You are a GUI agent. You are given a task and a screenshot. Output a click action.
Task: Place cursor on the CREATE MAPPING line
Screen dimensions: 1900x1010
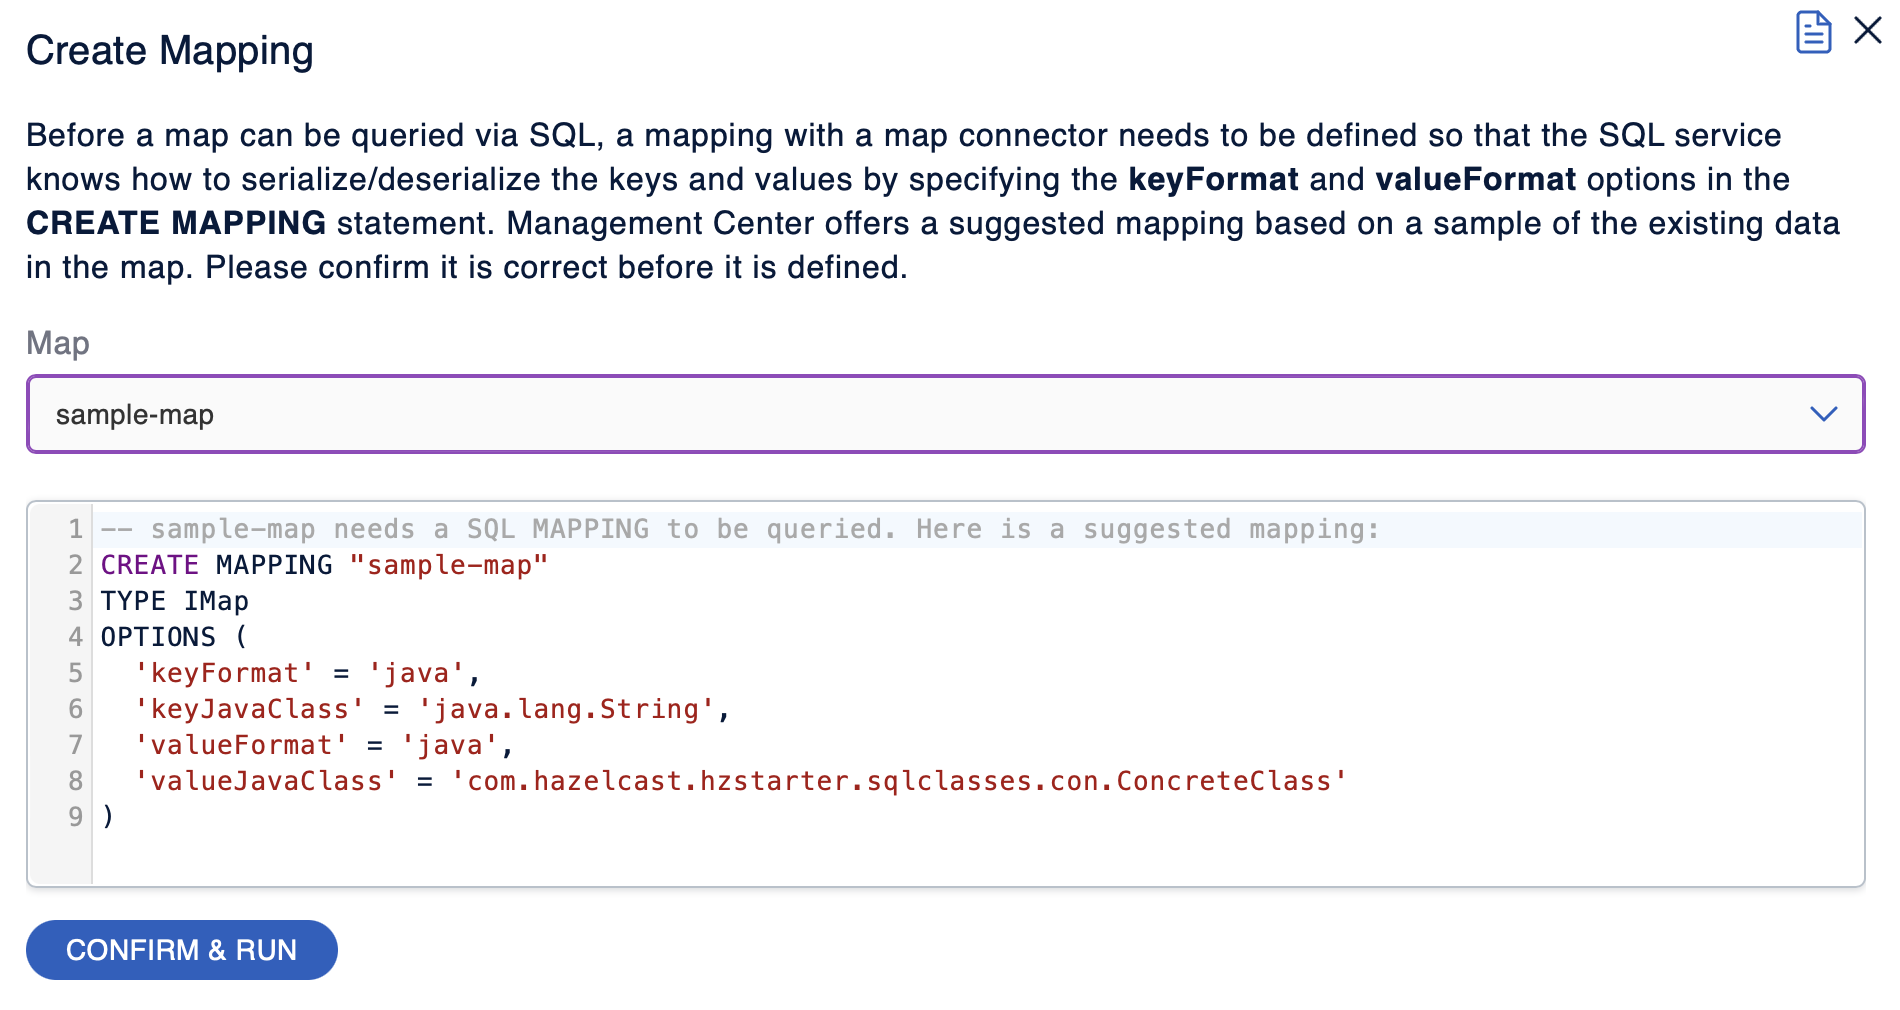tap(322, 565)
